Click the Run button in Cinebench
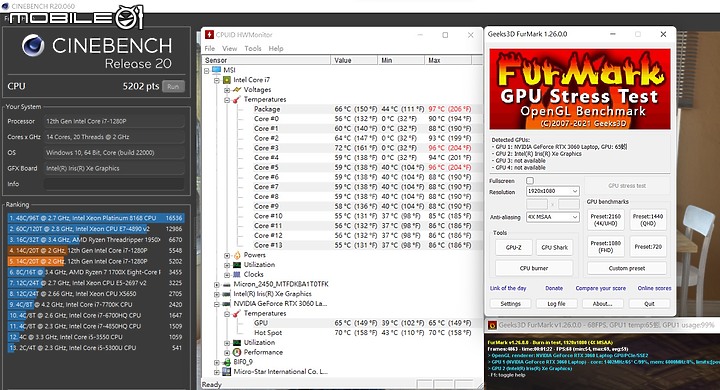This screenshot has width=720, height=390. [173, 86]
